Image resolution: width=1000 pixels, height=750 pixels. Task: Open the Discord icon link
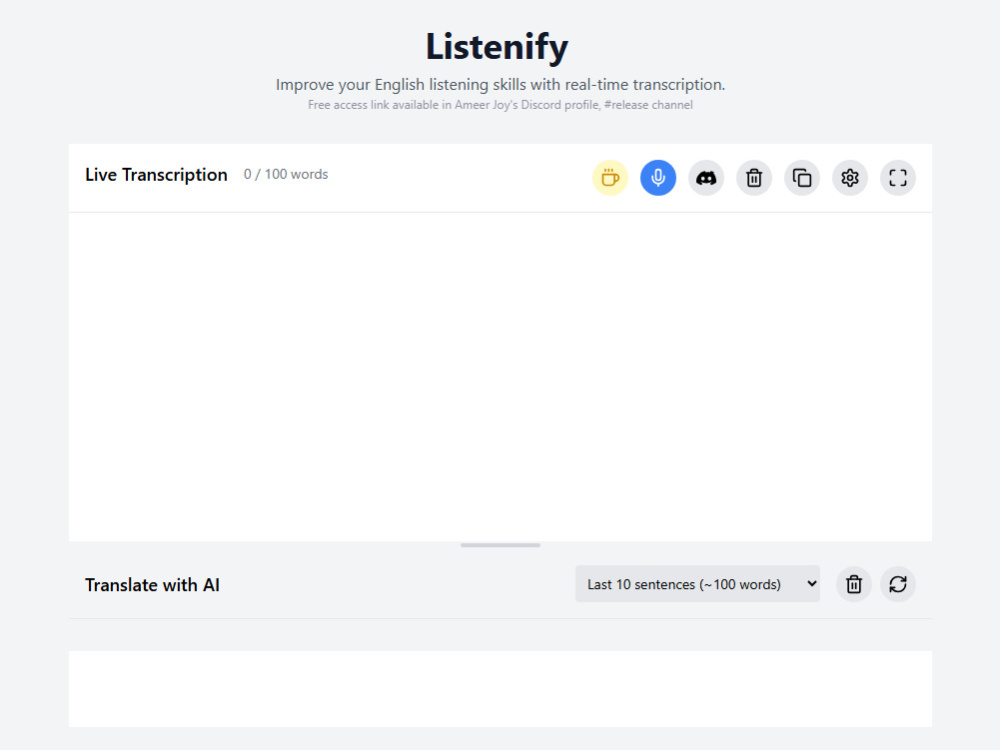coord(706,178)
